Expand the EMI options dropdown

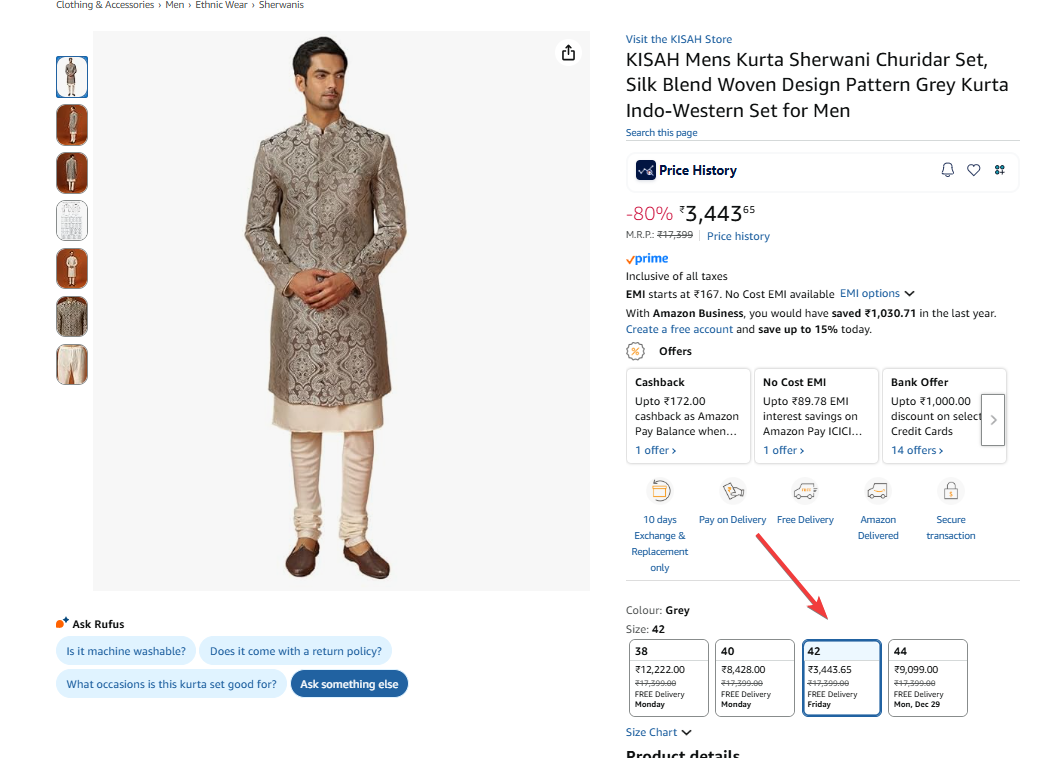click(x=877, y=294)
